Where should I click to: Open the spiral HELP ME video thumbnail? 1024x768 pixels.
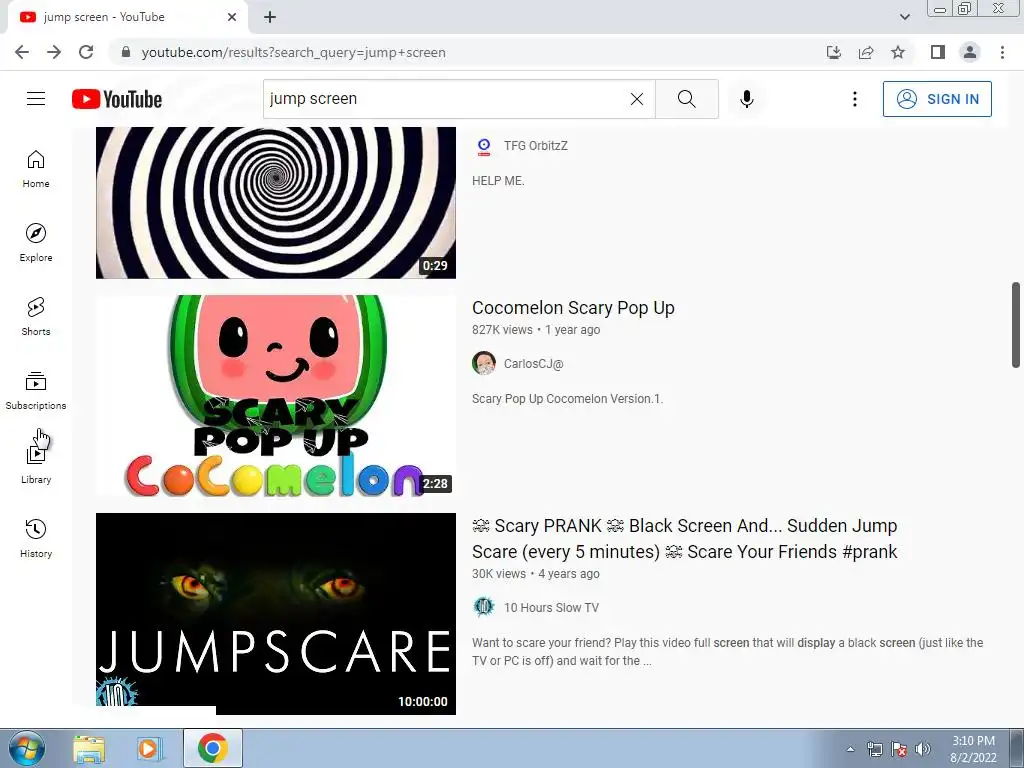[x=276, y=202]
